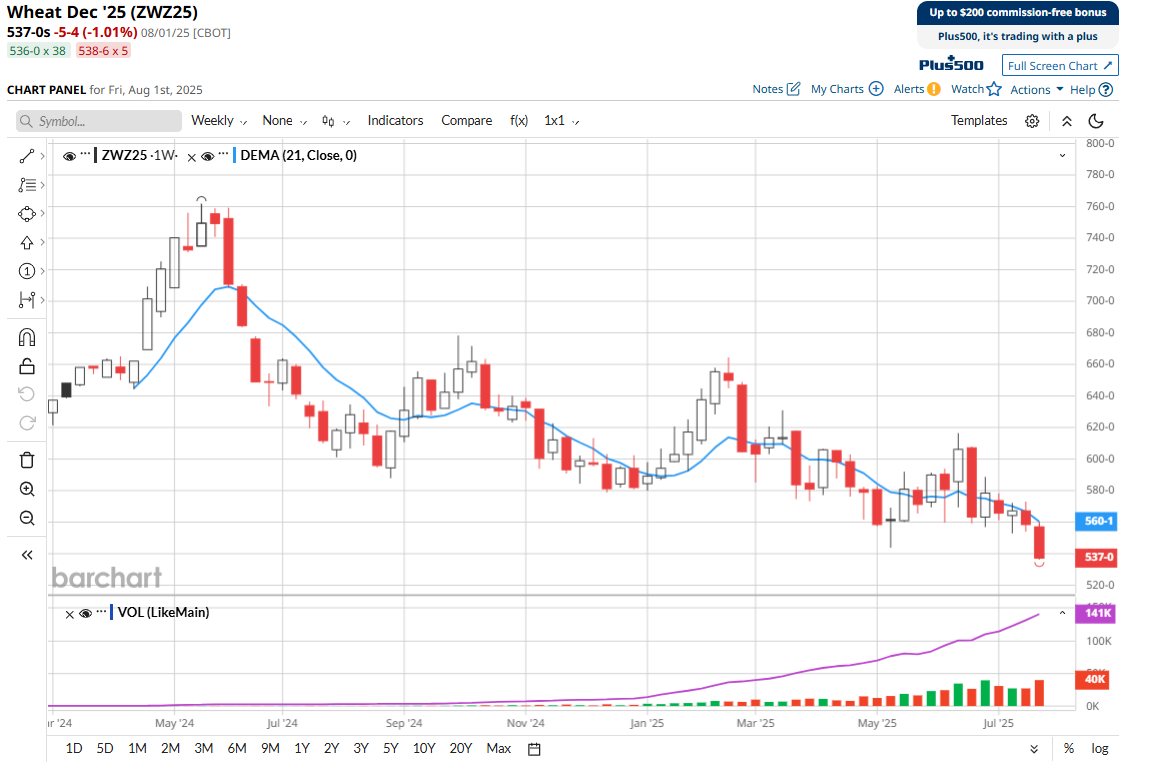
Task: Open the calendar date range picker
Action: (534, 749)
